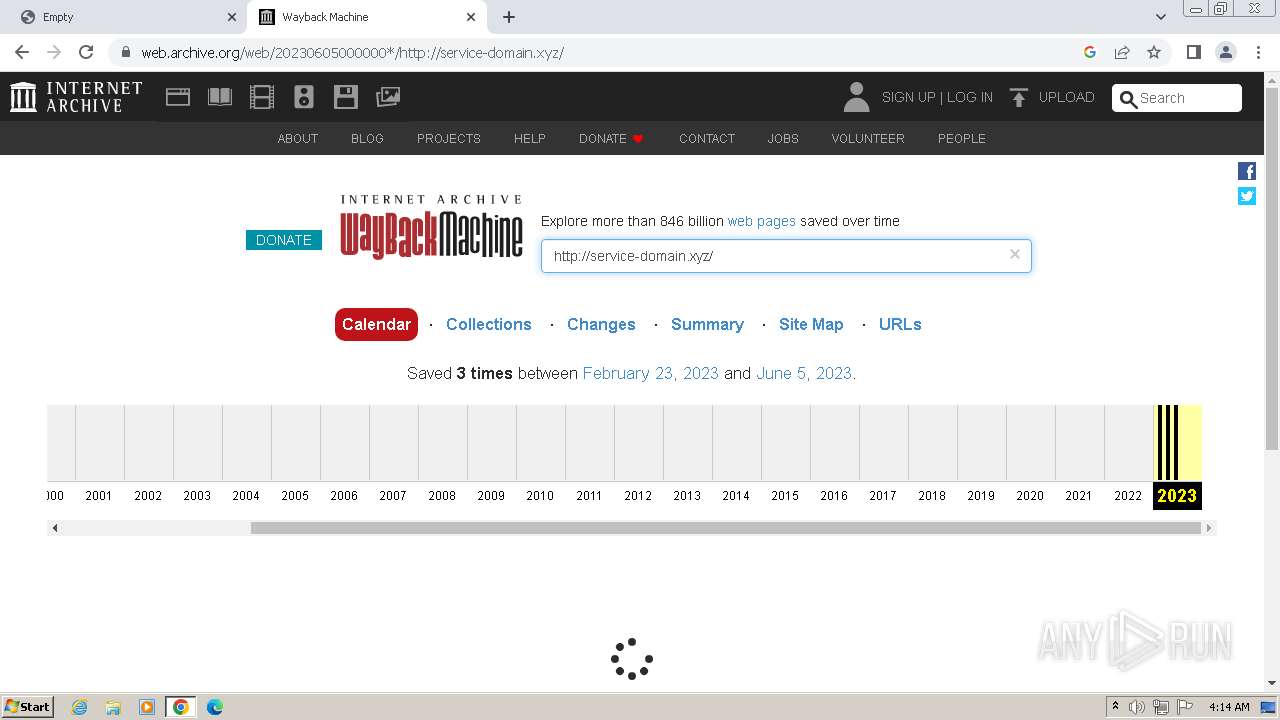The width and height of the screenshot is (1280, 720).
Task: Open the BLOG menu item
Action: [x=367, y=138]
